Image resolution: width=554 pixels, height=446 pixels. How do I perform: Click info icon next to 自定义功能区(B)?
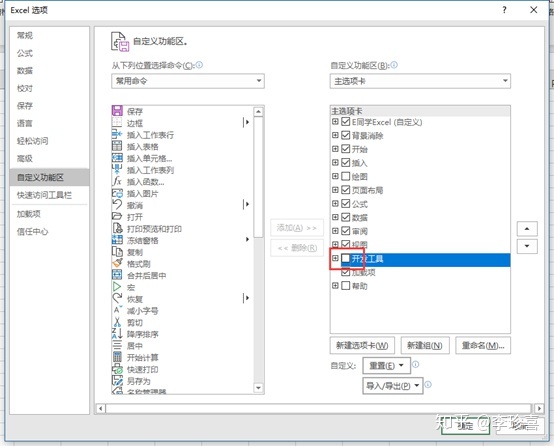(x=394, y=65)
